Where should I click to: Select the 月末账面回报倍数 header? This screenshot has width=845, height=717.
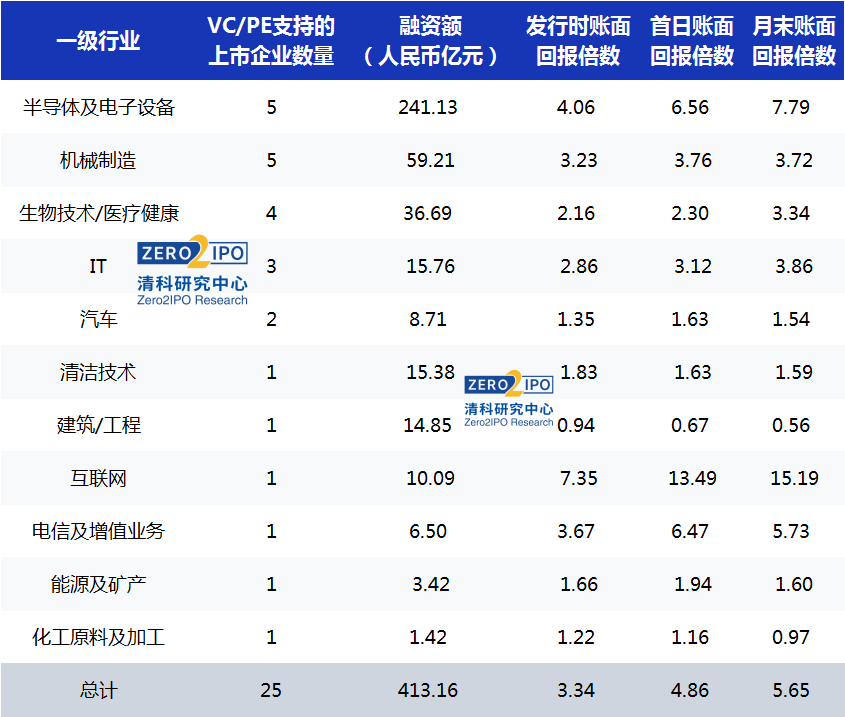(x=794, y=41)
